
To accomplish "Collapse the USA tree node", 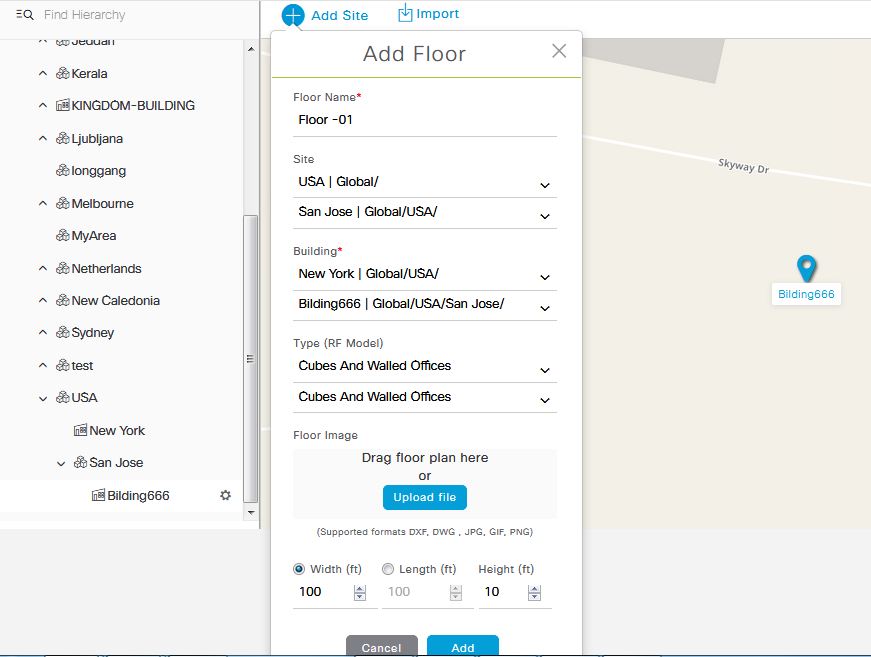I will point(43,398).
